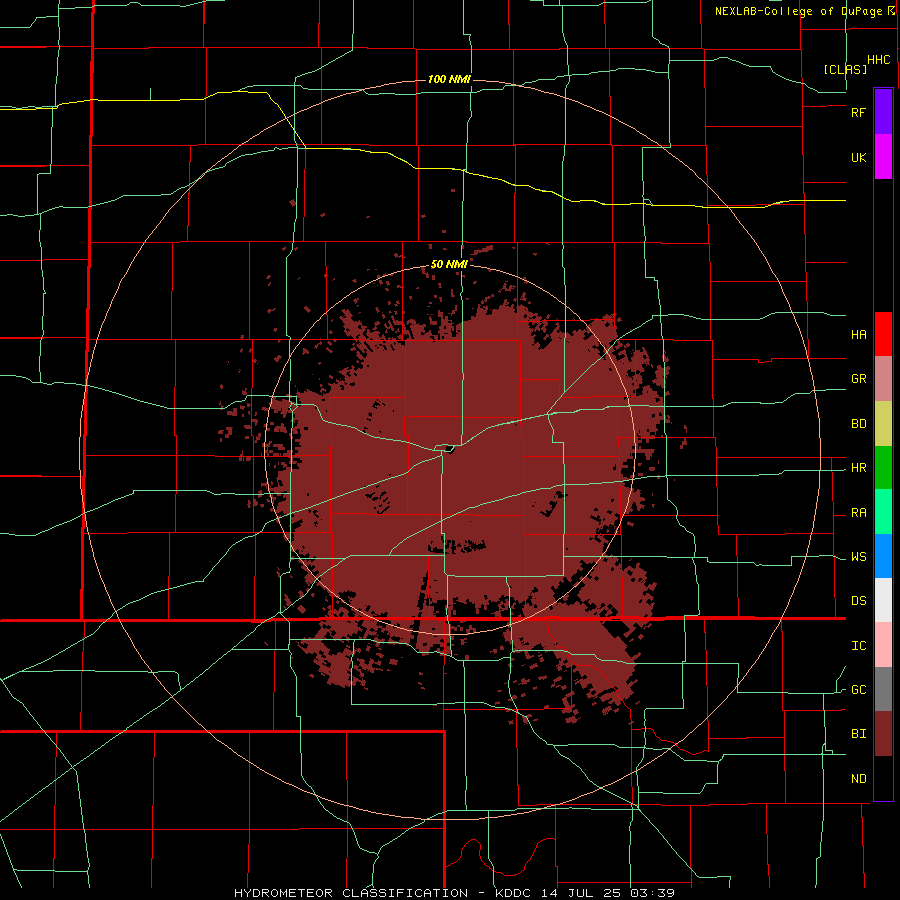
Task: Click the RF legend label
Action: click(x=858, y=112)
